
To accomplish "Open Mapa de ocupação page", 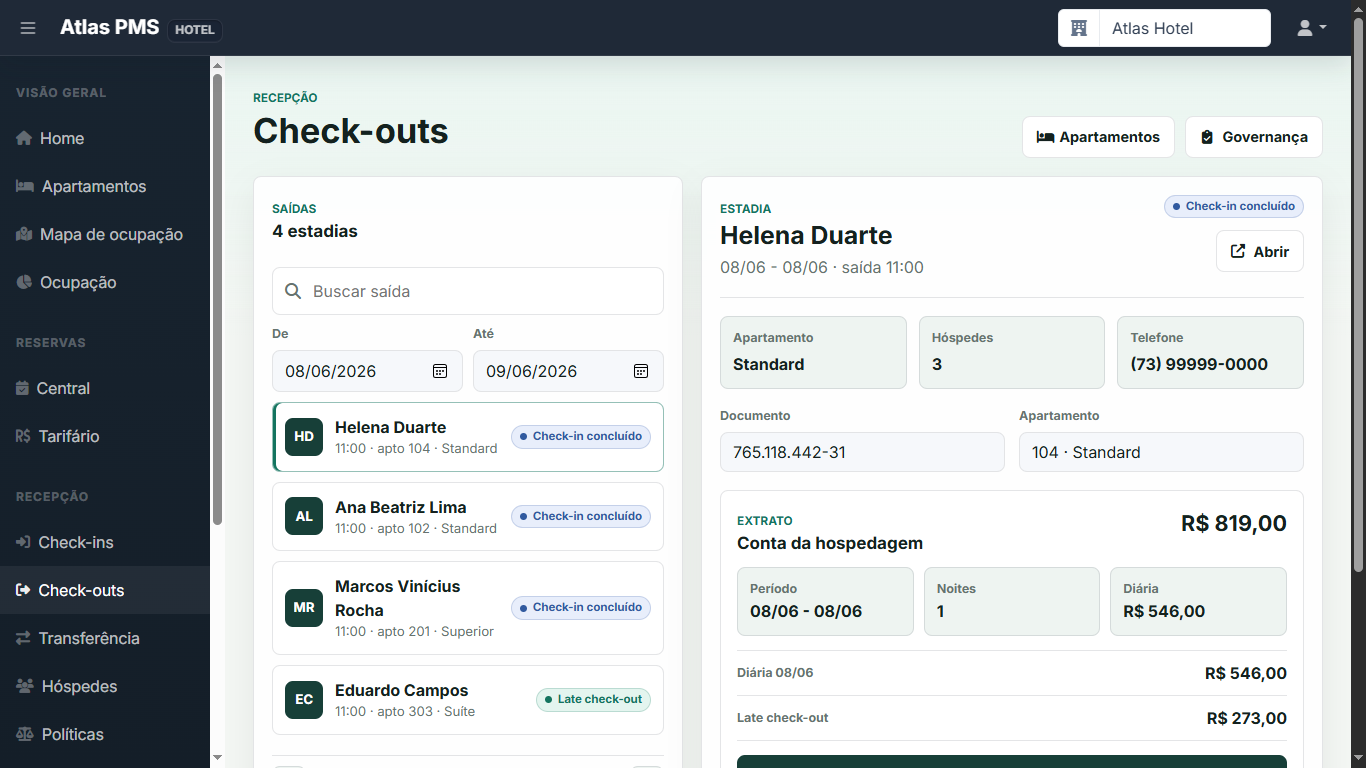I will point(105,234).
